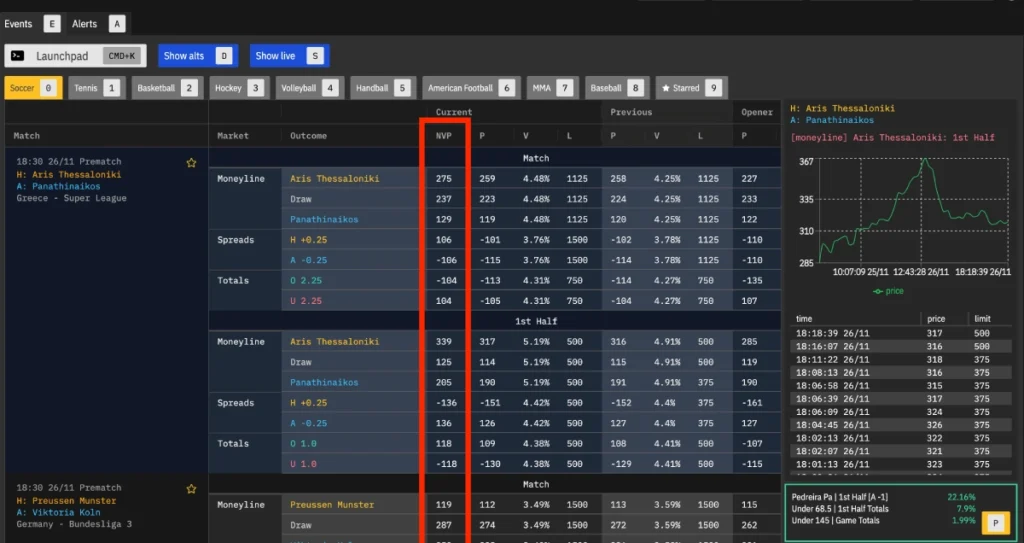Viewport: 1024px width, 543px height.
Task: Open the Pedreira Pa 1st Half alert
Action: point(884,497)
